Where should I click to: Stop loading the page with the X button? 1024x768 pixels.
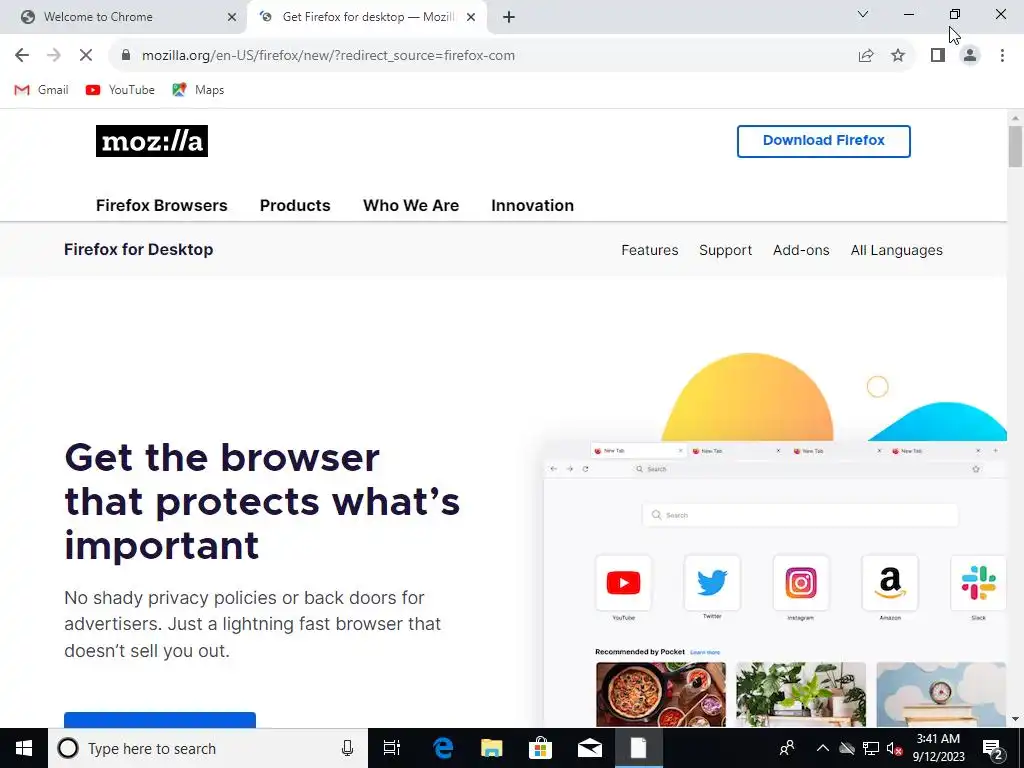click(x=86, y=56)
